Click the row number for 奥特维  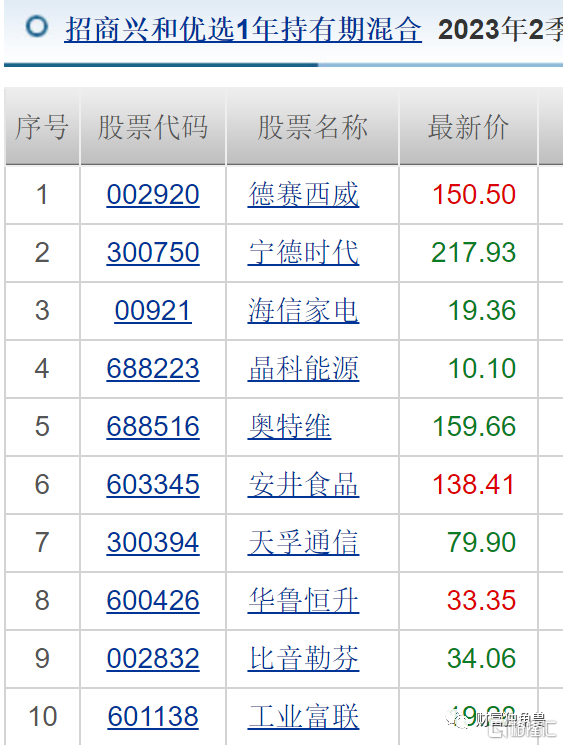42,427
